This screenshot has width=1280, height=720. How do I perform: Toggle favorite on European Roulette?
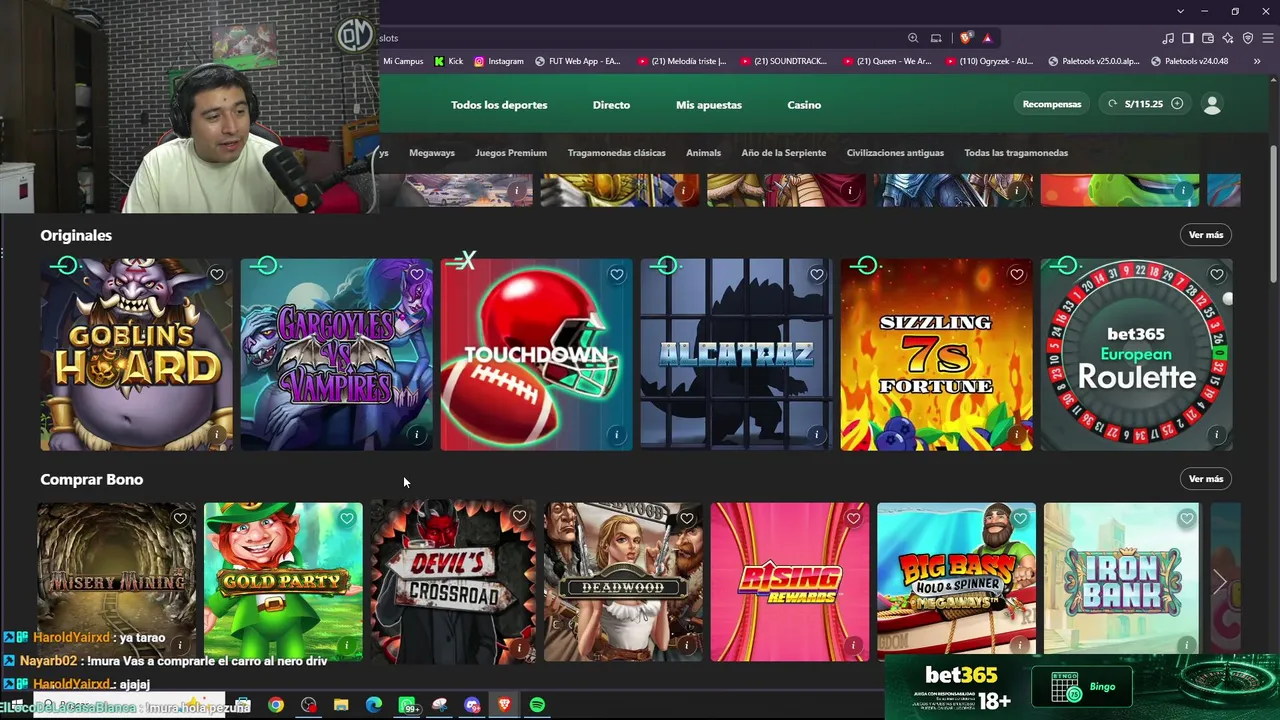(1217, 274)
